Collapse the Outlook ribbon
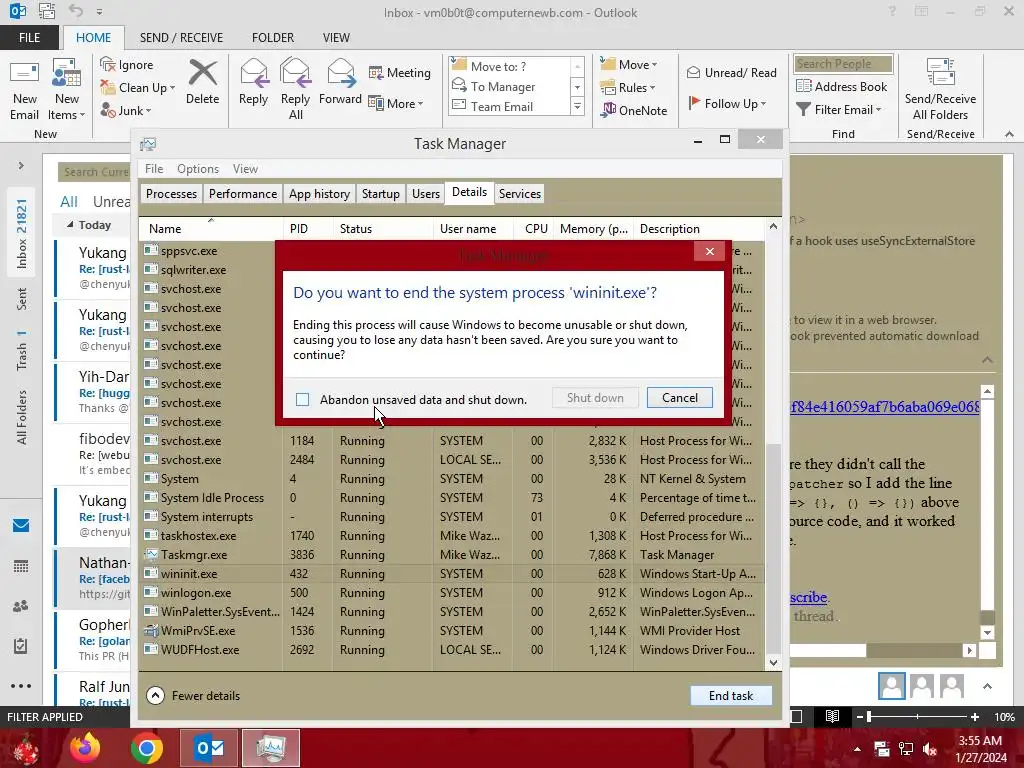The width and height of the screenshot is (1024, 768). (x=1009, y=134)
